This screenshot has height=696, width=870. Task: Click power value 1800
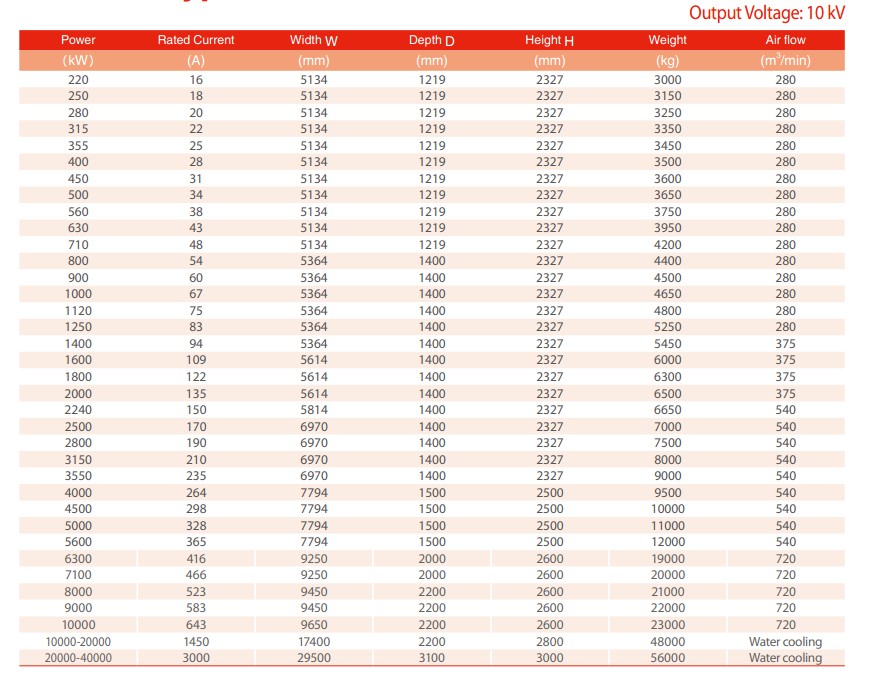[x=78, y=377]
